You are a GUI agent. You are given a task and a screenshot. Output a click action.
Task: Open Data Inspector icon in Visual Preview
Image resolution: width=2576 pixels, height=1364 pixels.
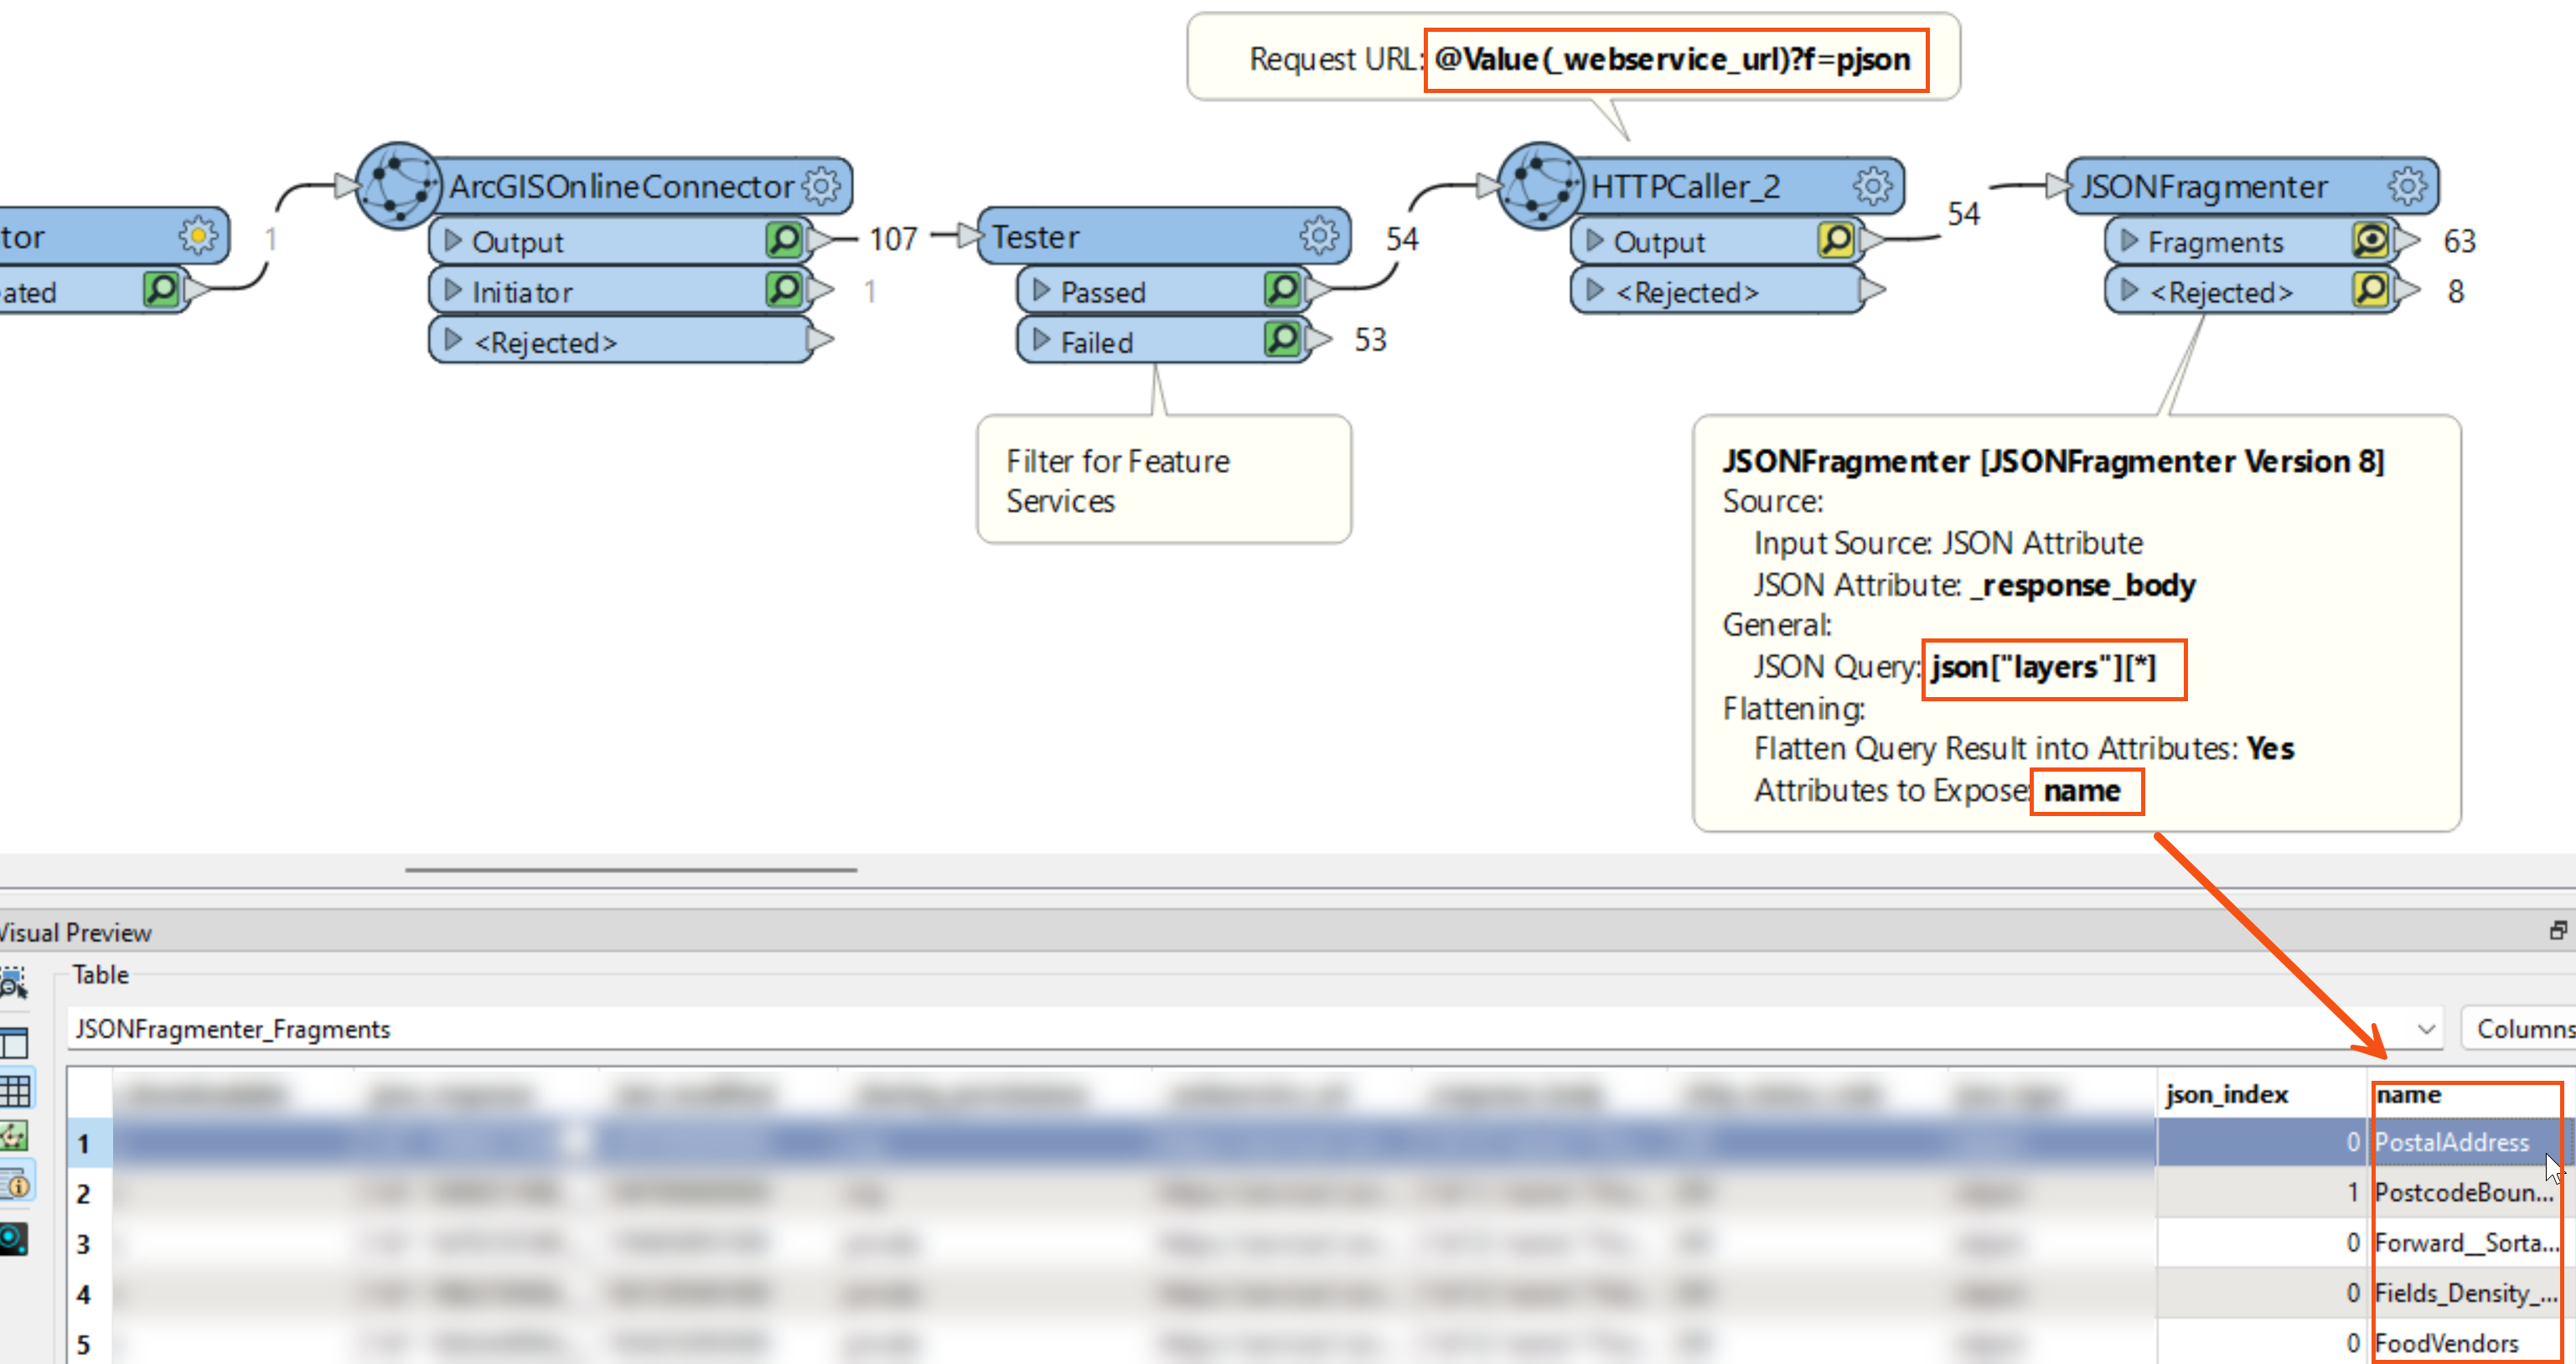pyautogui.click(x=13, y=1240)
